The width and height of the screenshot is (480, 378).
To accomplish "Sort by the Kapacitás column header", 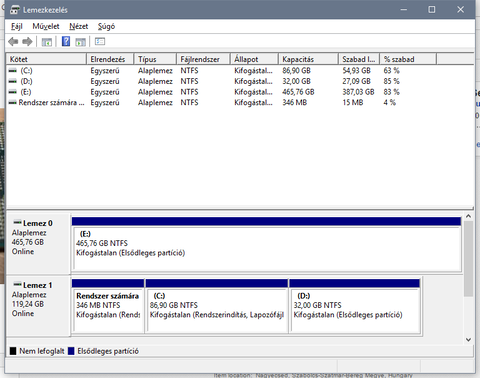I will click(x=308, y=59).
